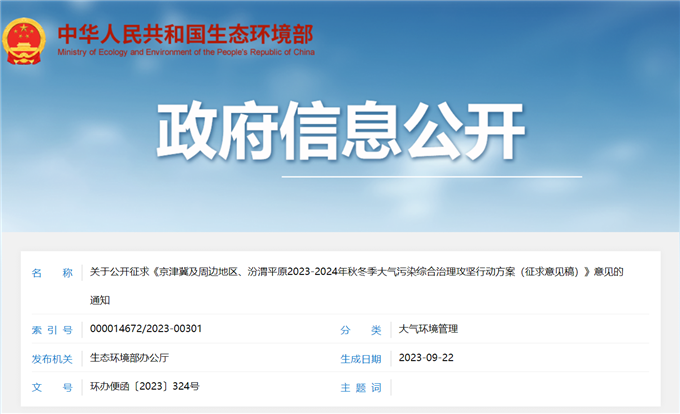Click the Ministry of Ecology and Environment English text
680x414 pixels.
click(x=186, y=52)
